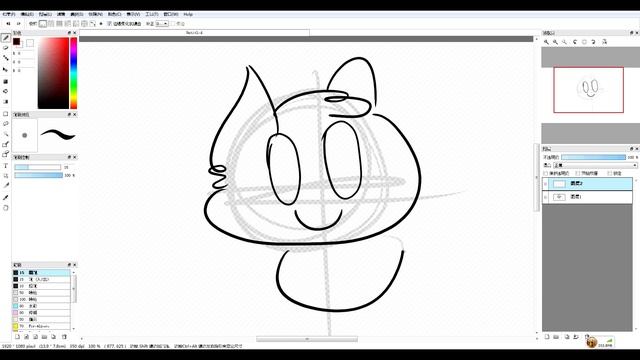640x360 pixels.
Task: Enable crisscross snap guide
Action: coord(60,24)
